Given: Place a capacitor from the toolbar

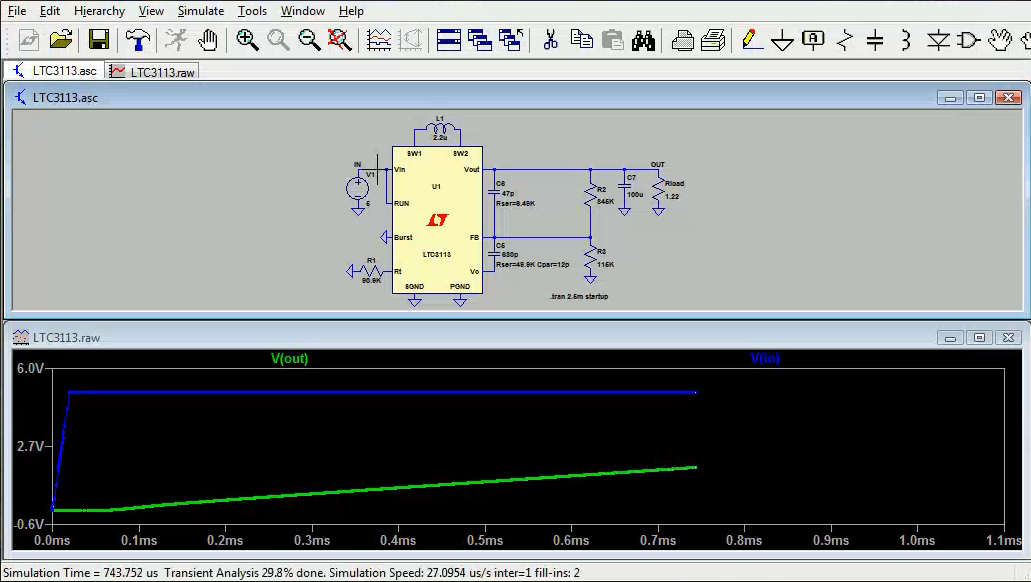Looking at the screenshot, I should point(875,40).
